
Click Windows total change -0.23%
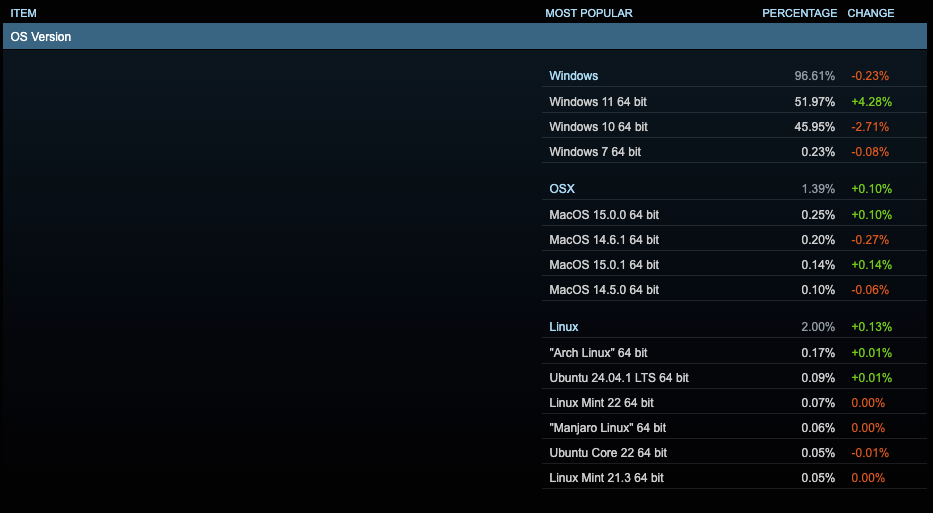(x=870, y=76)
